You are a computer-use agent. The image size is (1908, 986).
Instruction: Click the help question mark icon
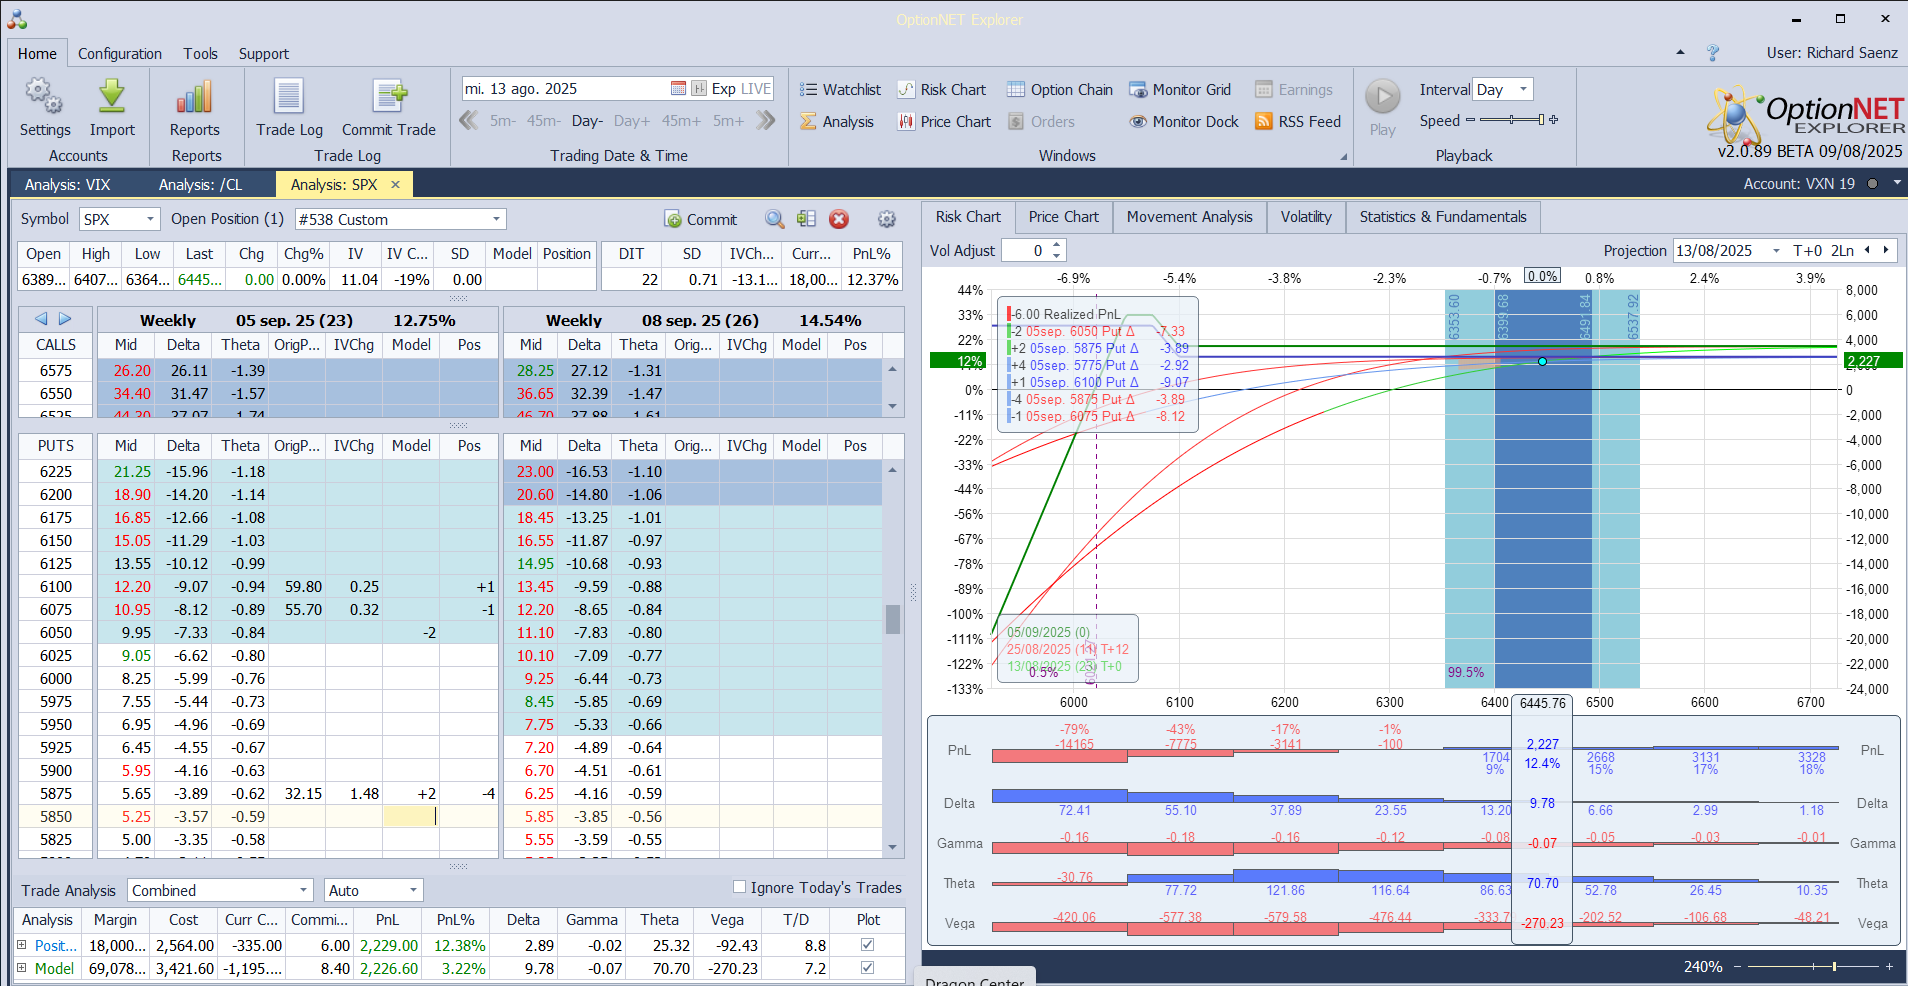[1713, 53]
